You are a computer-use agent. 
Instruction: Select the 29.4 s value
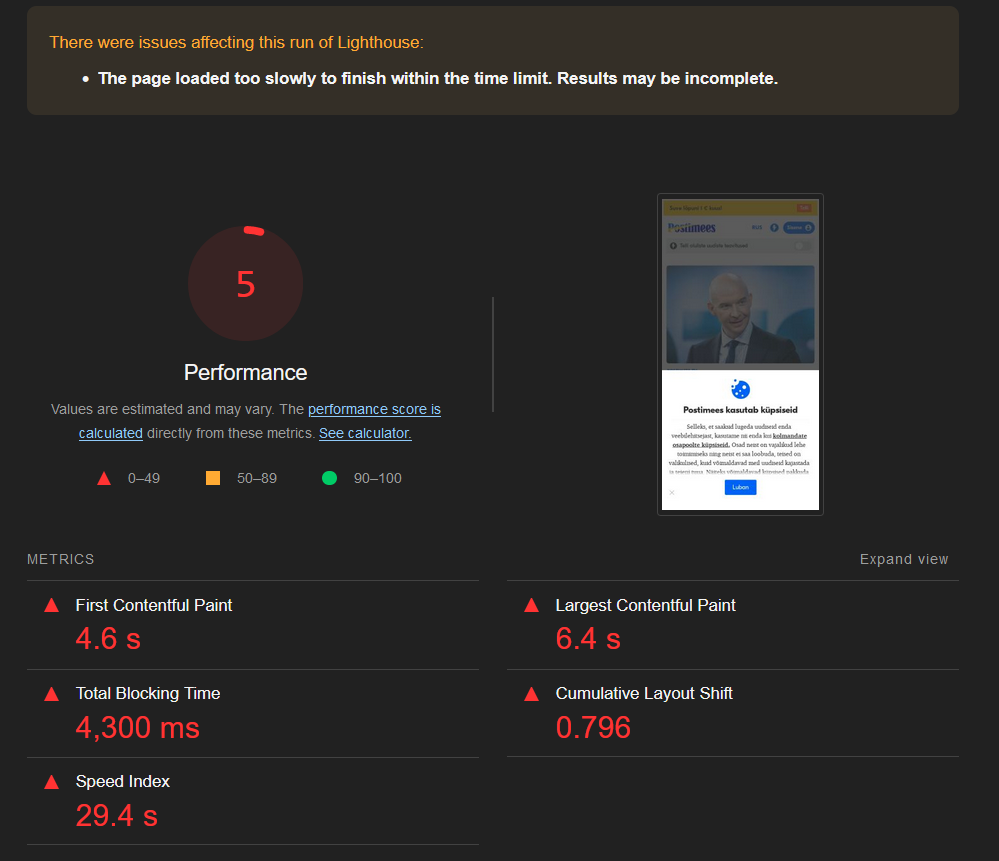click(x=117, y=815)
